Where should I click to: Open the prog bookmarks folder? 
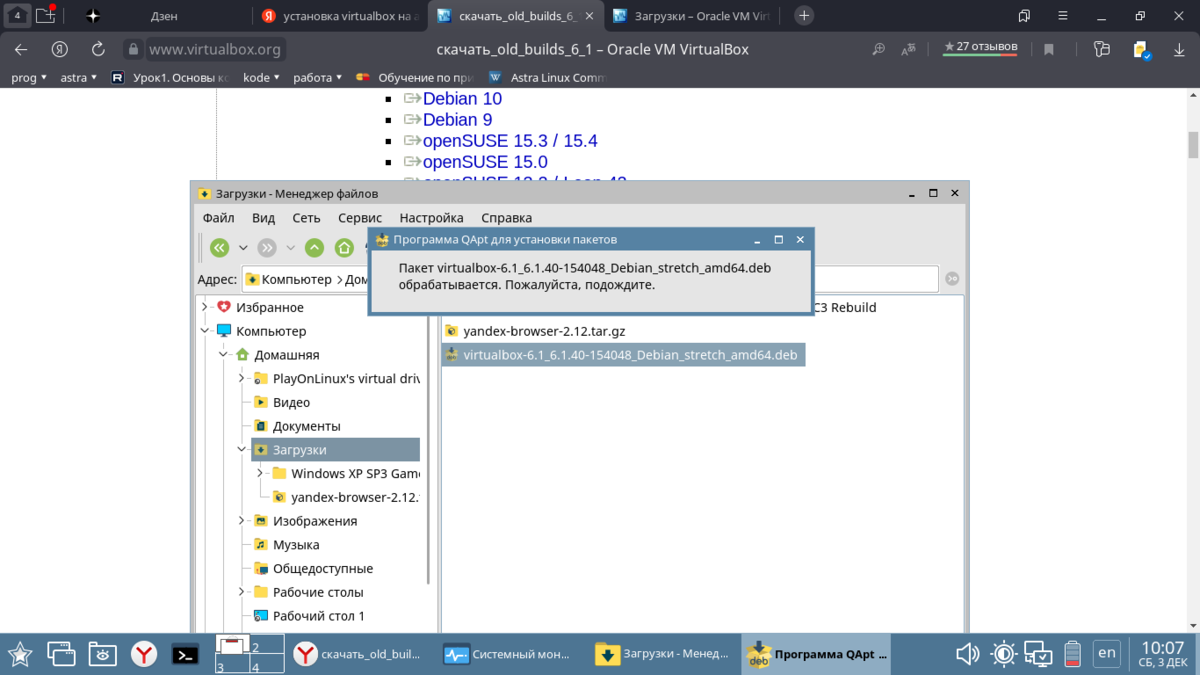[x=29, y=77]
